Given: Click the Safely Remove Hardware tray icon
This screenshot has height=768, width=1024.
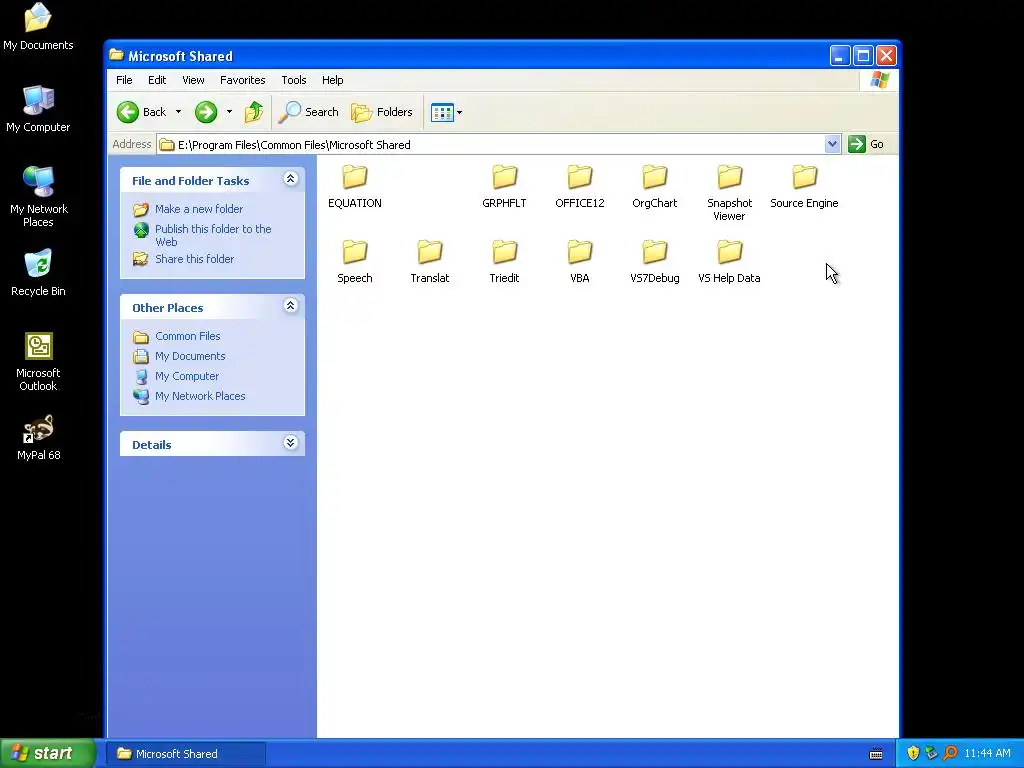Looking at the screenshot, I should (x=931, y=754).
